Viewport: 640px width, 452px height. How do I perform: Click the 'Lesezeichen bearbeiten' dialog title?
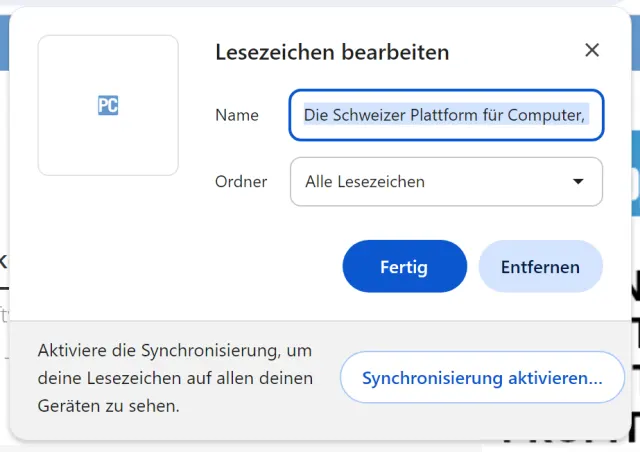332,52
